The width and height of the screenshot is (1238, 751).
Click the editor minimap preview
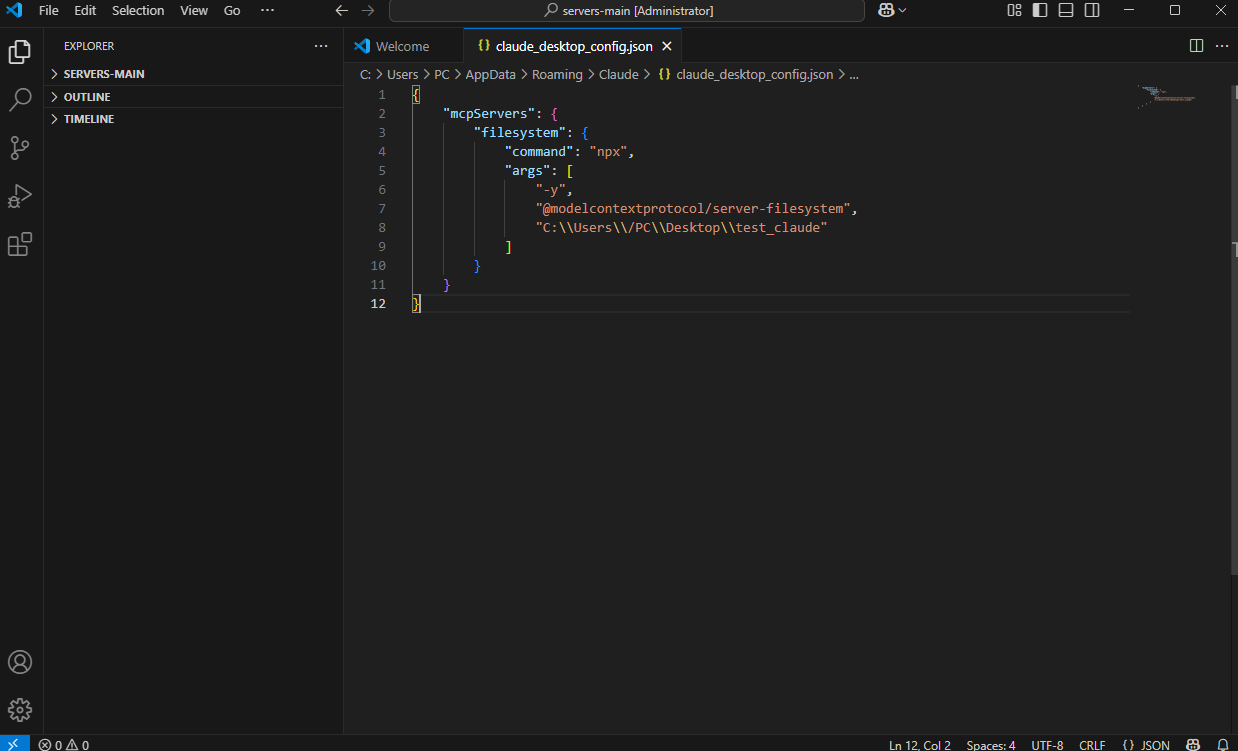1166,96
